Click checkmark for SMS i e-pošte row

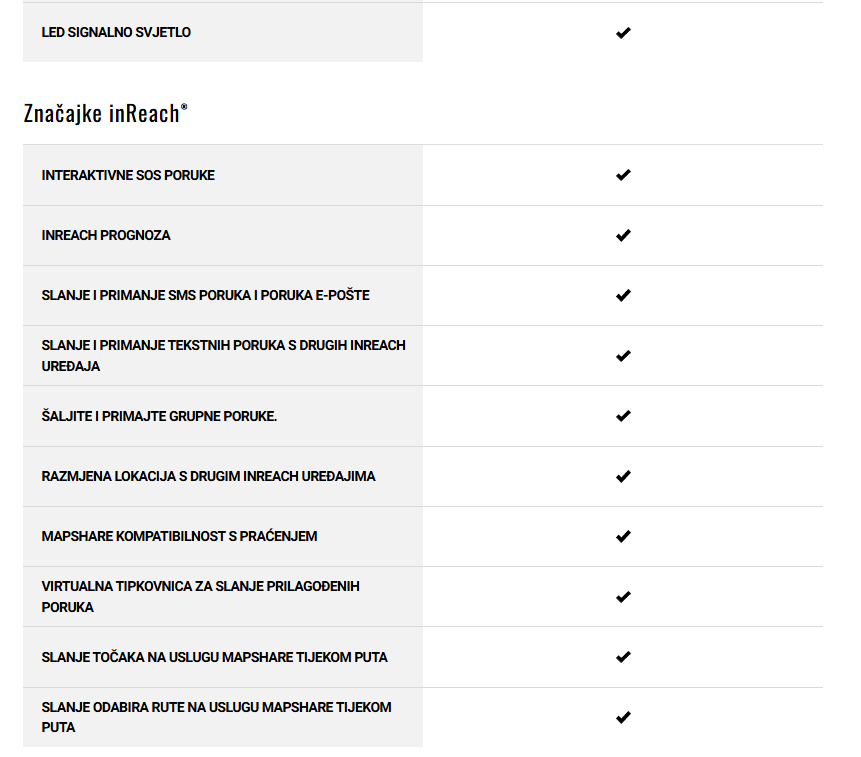click(x=623, y=296)
